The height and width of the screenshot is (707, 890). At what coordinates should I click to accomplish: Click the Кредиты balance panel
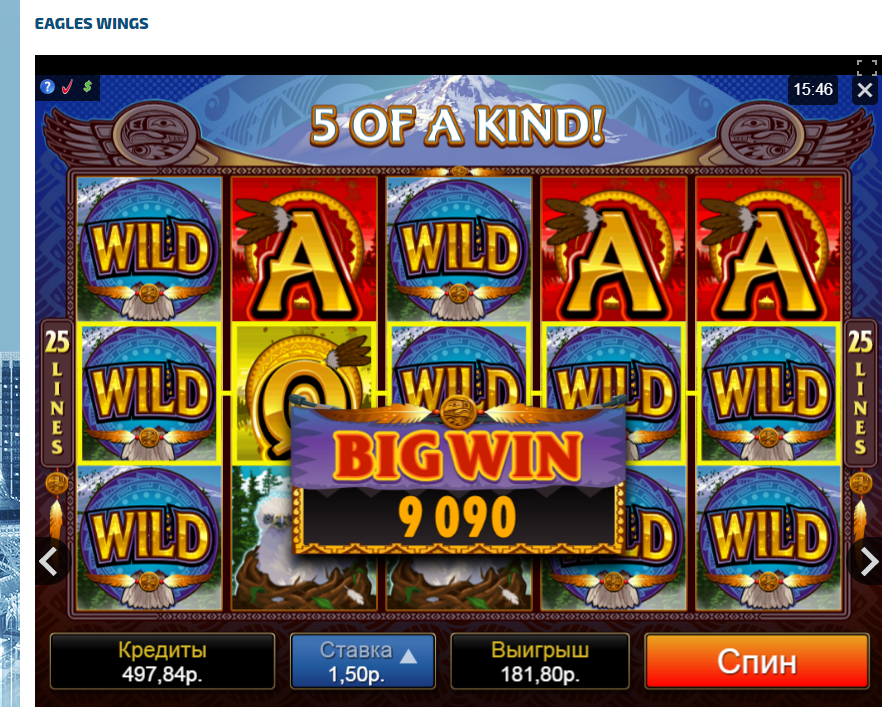[162, 661]
